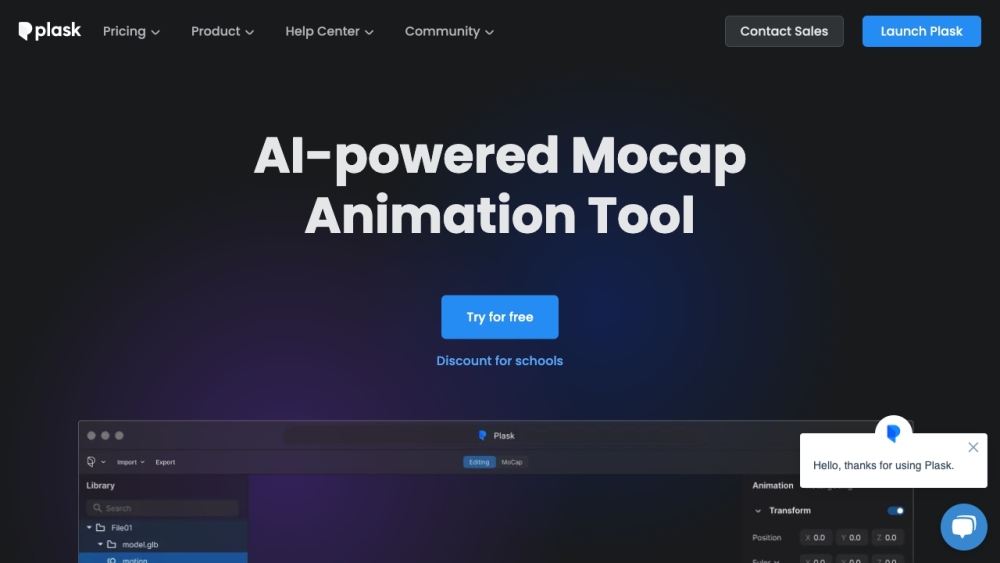Screen dimensions: 1000x563
Task: Expand the Product dropdown menu
Action: coord(222,31)
